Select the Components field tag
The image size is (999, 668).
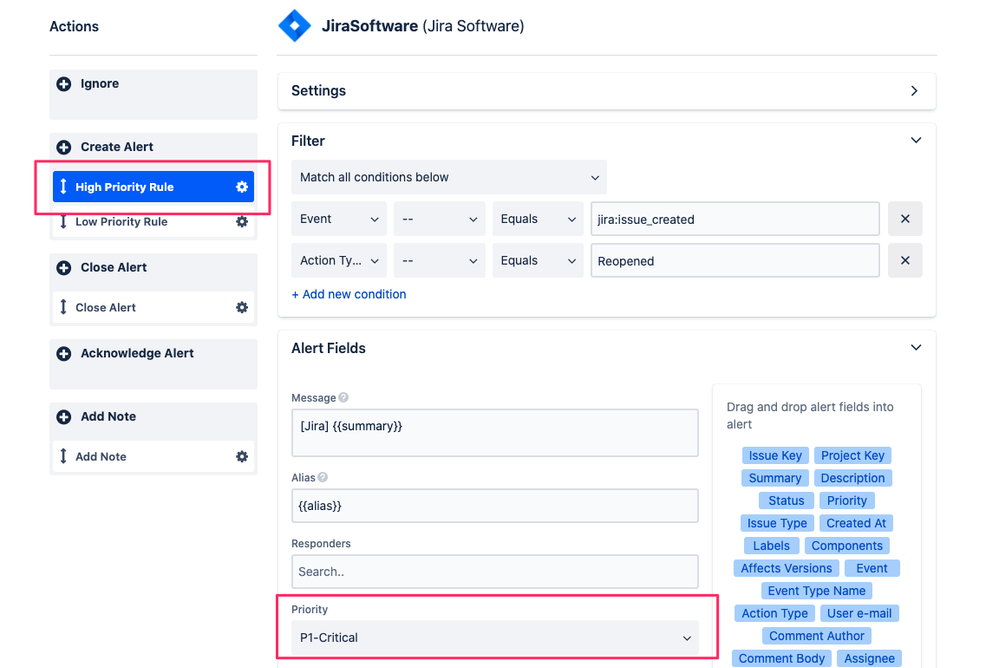click(847, 546)
